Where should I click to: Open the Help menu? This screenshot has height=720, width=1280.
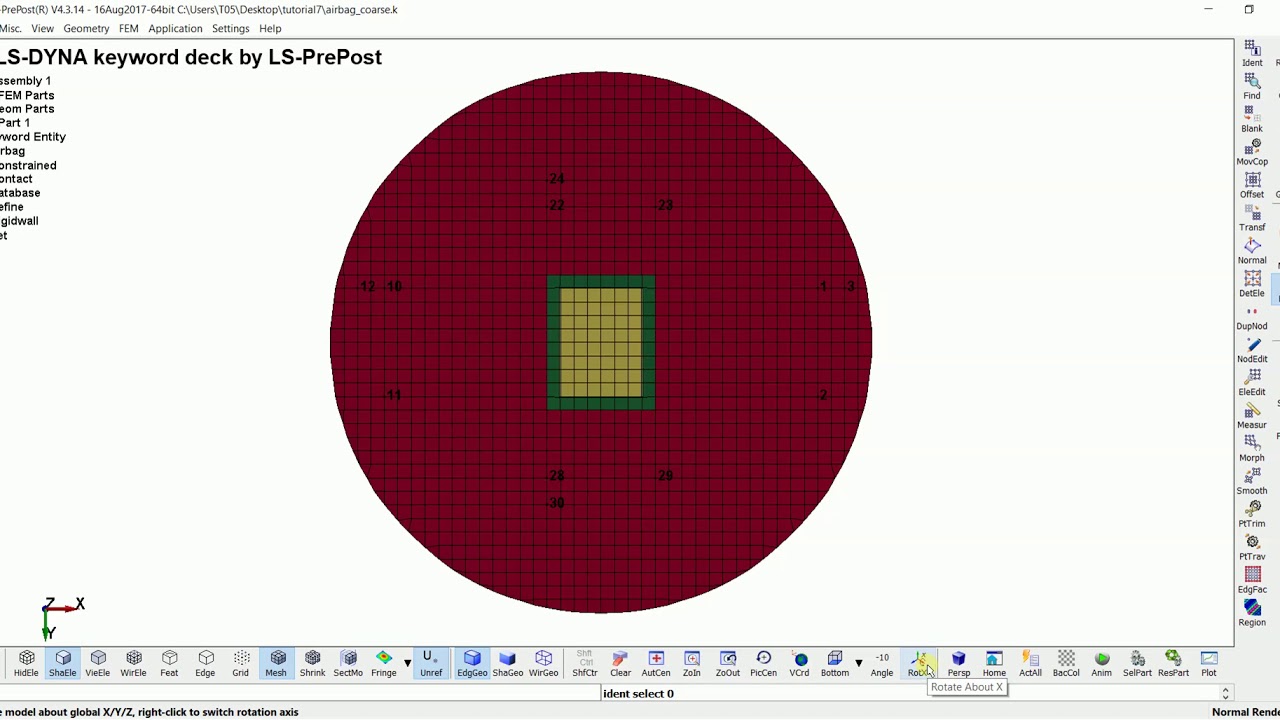click(x=270, y=28)
